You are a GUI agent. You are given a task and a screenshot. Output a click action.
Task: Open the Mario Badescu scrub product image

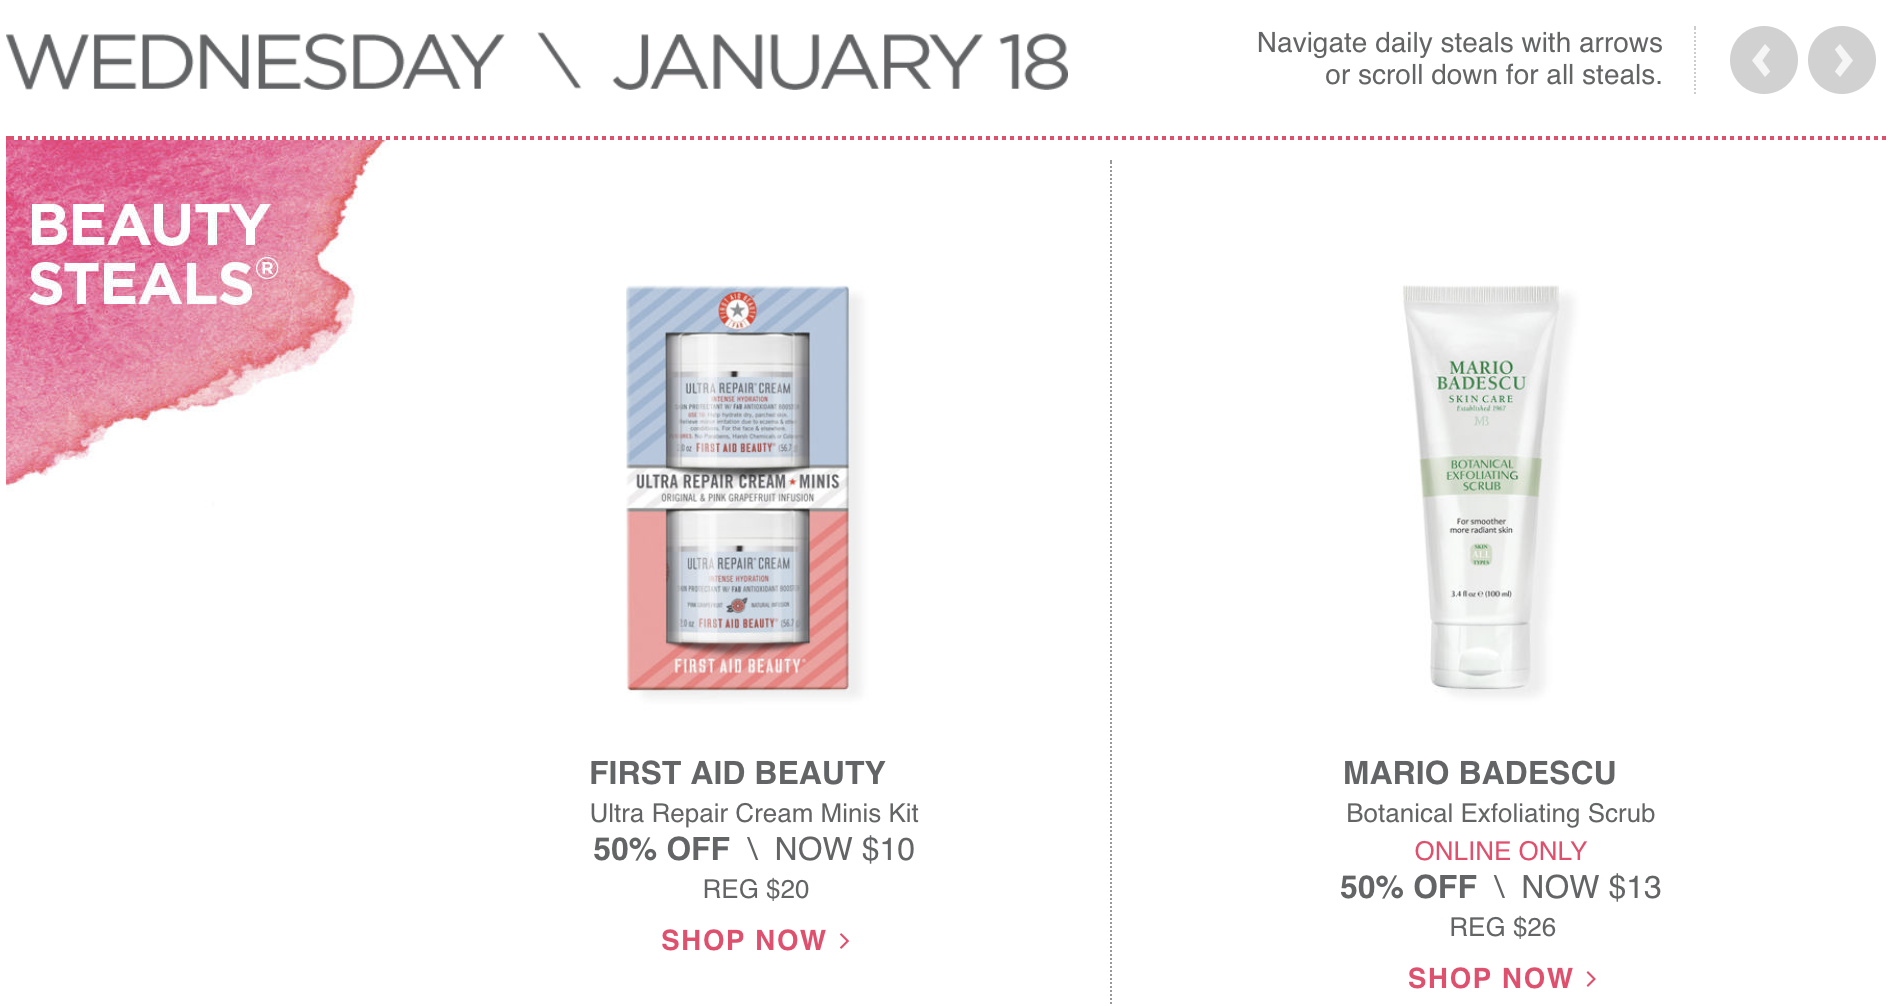[x=1481, y=488]
